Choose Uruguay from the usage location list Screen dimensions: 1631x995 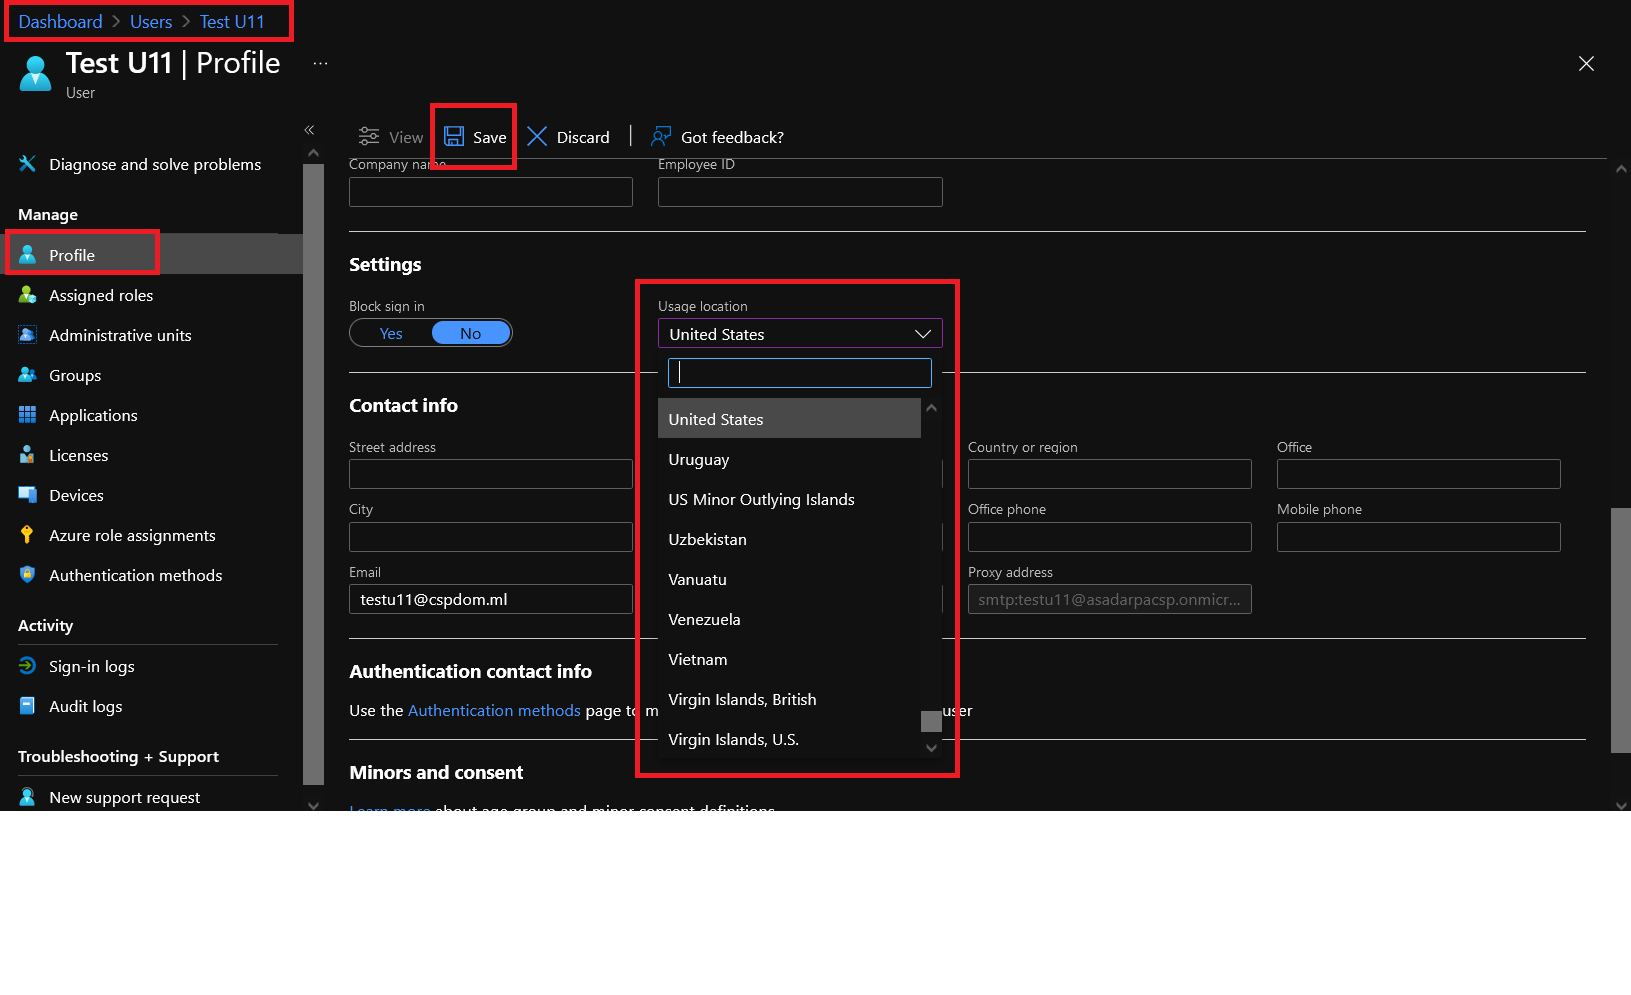tap(699, 460)
